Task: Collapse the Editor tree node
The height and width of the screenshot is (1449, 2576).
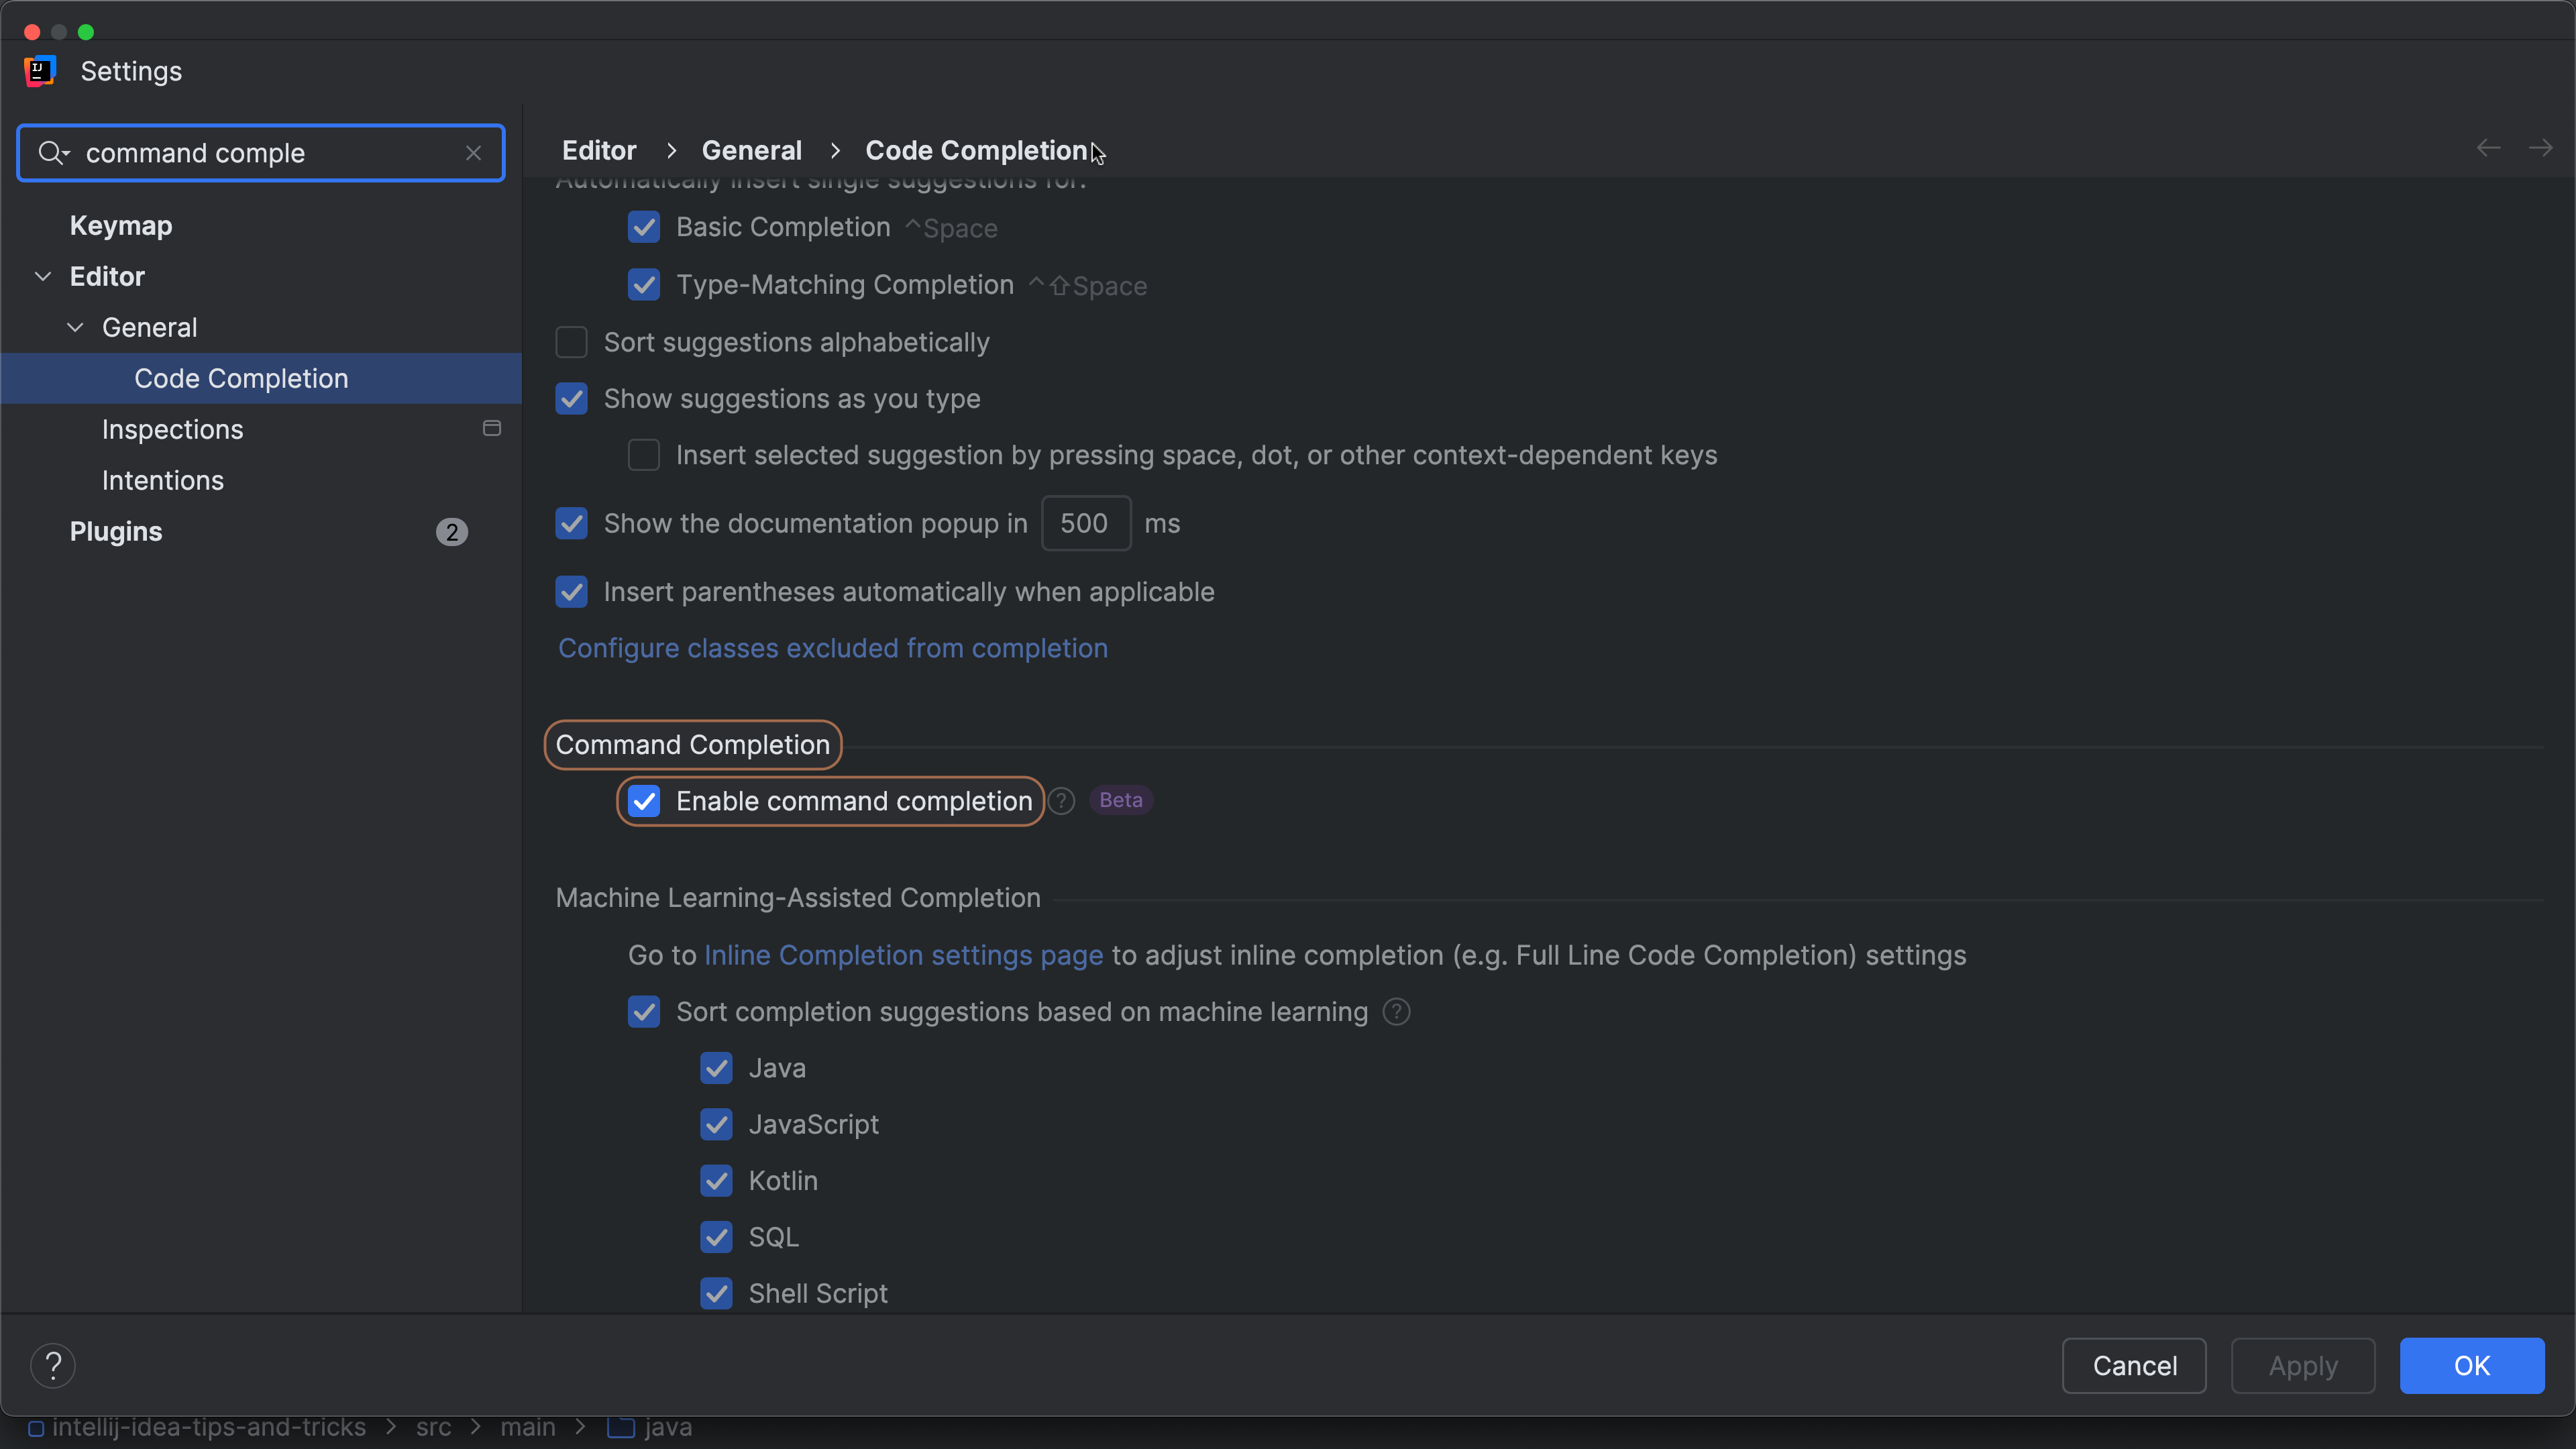Action: pyautogui.click(x=43, y=276)
